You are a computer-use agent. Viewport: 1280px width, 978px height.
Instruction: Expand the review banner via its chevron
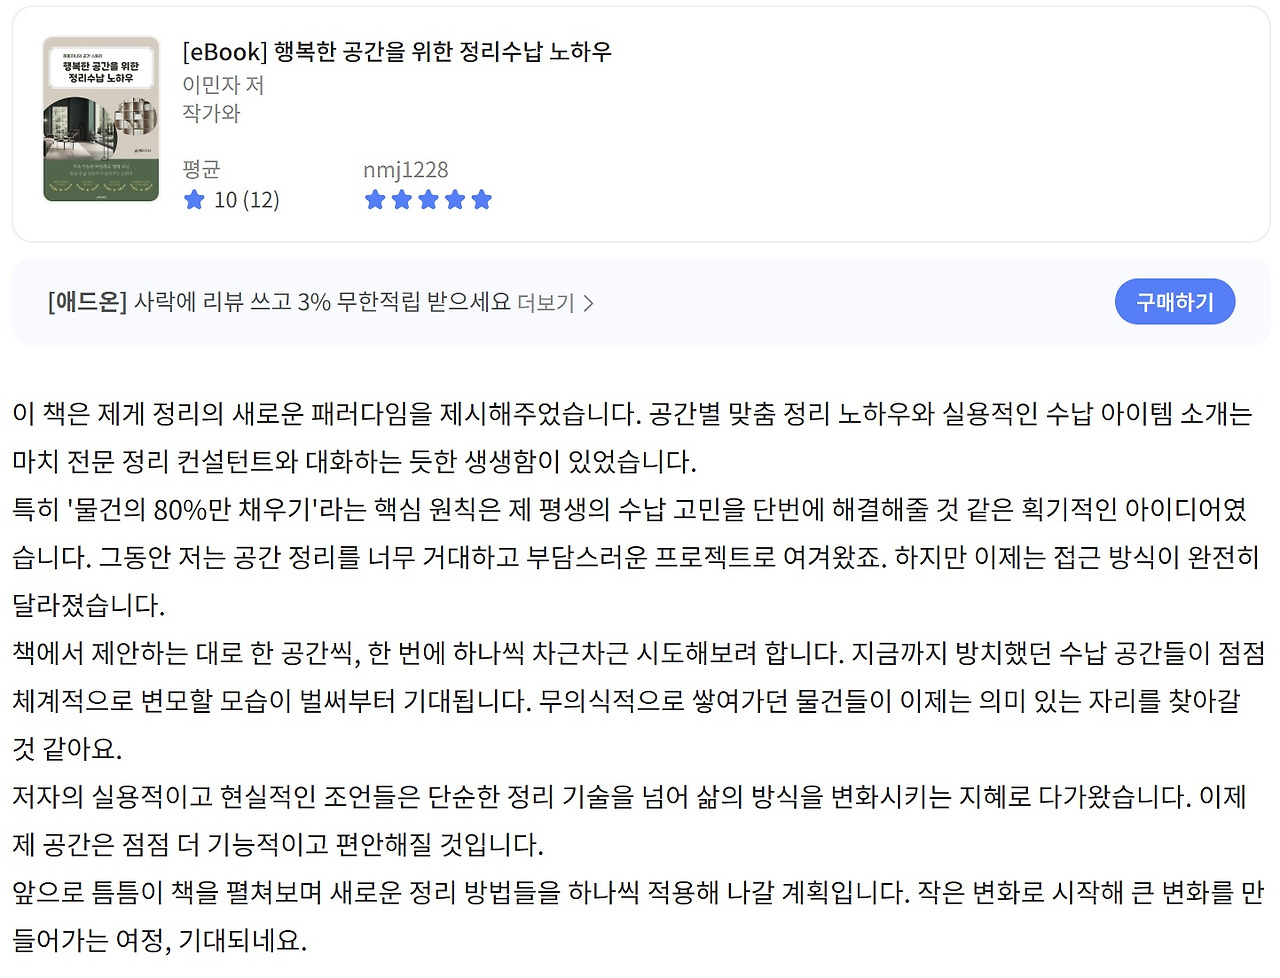[x=588, y=302]
